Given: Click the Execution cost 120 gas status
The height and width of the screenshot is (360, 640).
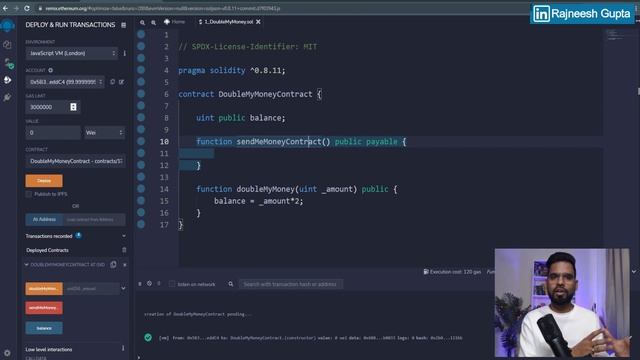Looking at the screenshot, I should (452, 271).
